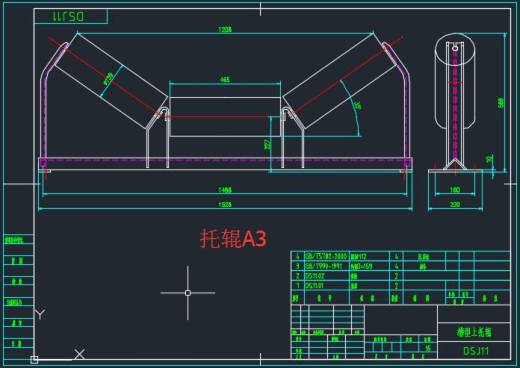This screenshot has height=368, width=520.
Task: Click the UCS origin square icon
Action: 34,360
